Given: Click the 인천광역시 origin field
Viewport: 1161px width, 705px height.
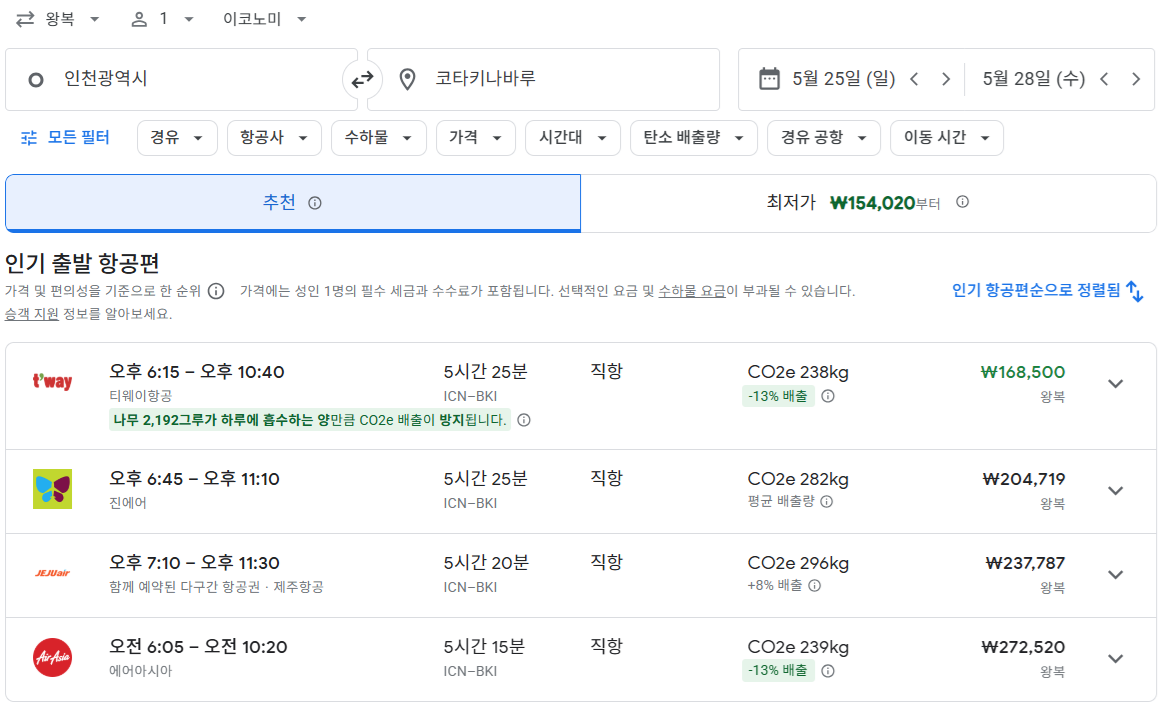Looking at the screenshot, I should [x=181, y=79].
